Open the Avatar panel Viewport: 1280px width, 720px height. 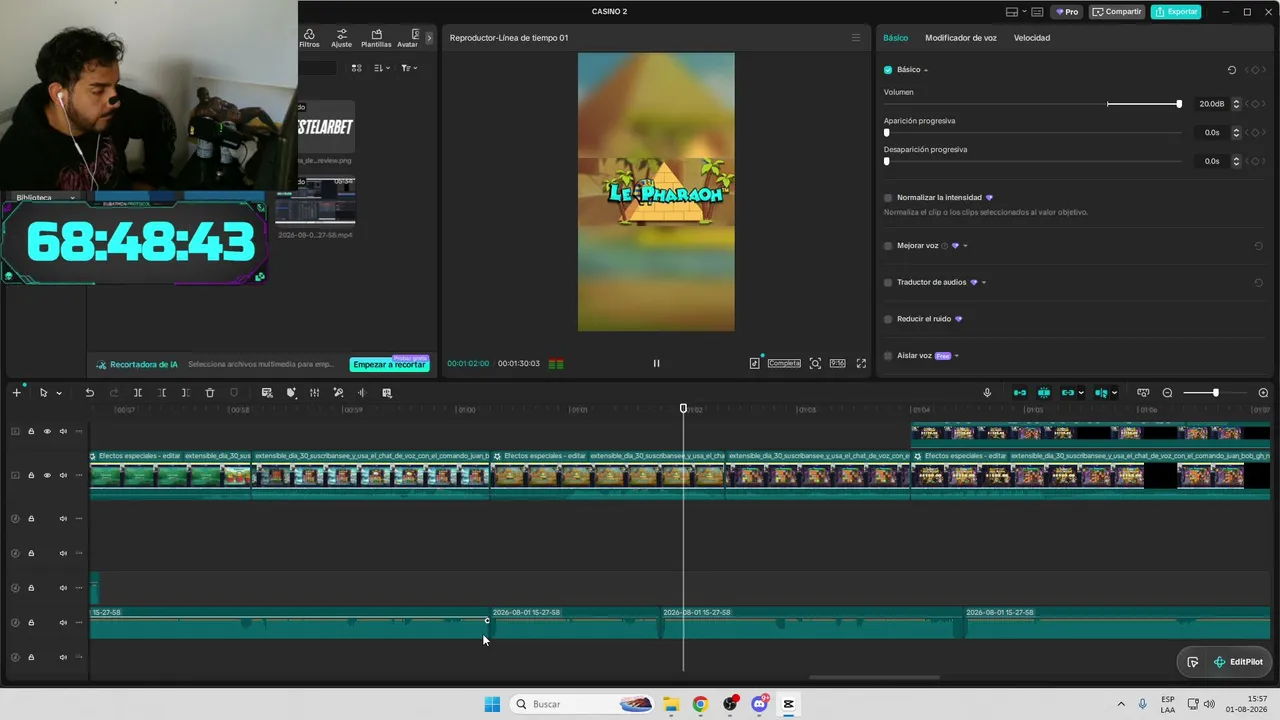(408, 38)
